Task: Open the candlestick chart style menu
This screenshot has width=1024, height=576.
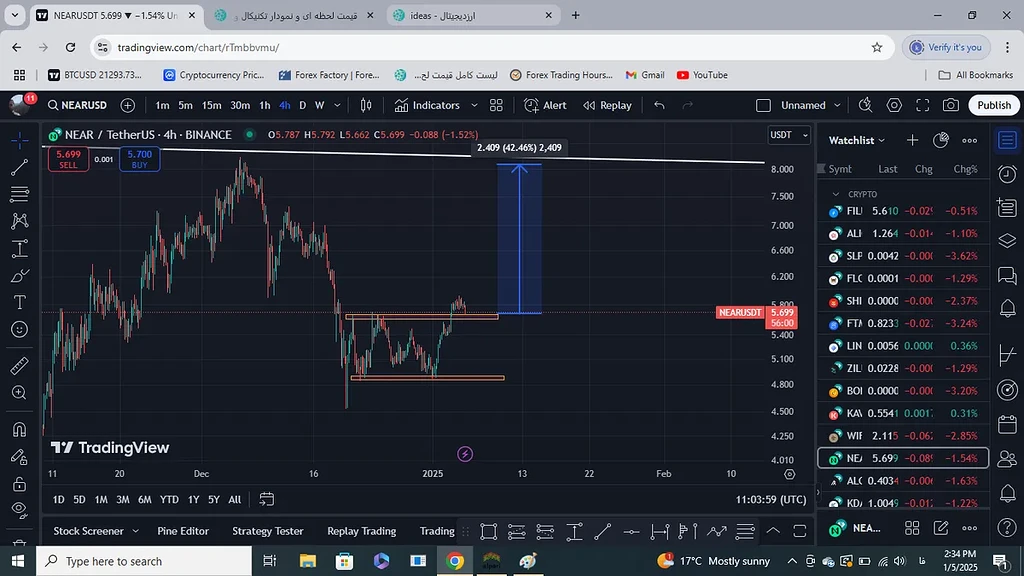Action: pyautogui.click(x=366, y=105)
